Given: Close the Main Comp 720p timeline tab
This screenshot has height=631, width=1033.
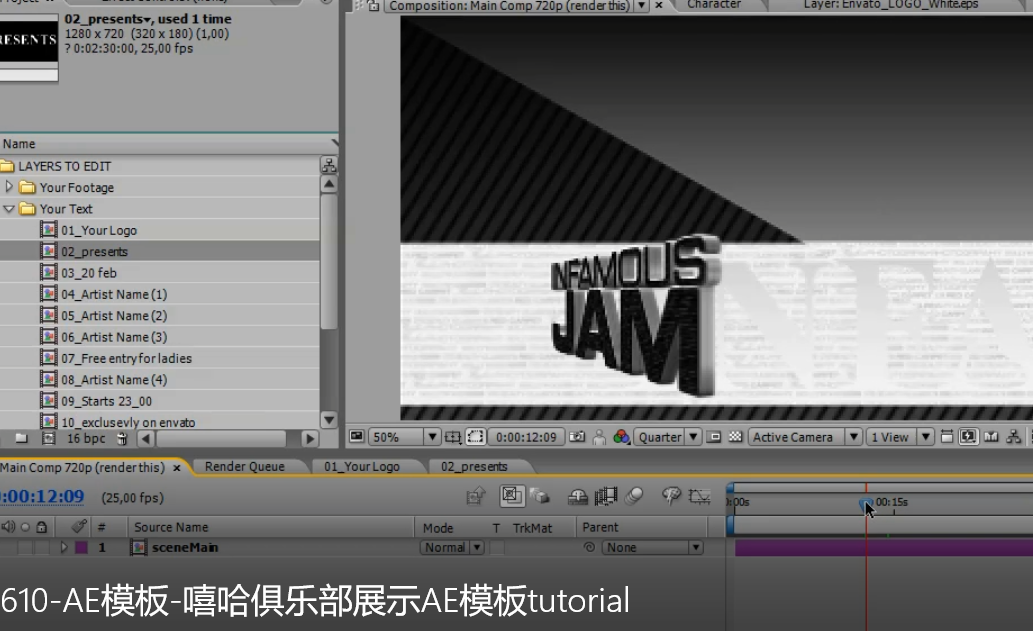Looking at the screenshot, I should coord(177,468).
